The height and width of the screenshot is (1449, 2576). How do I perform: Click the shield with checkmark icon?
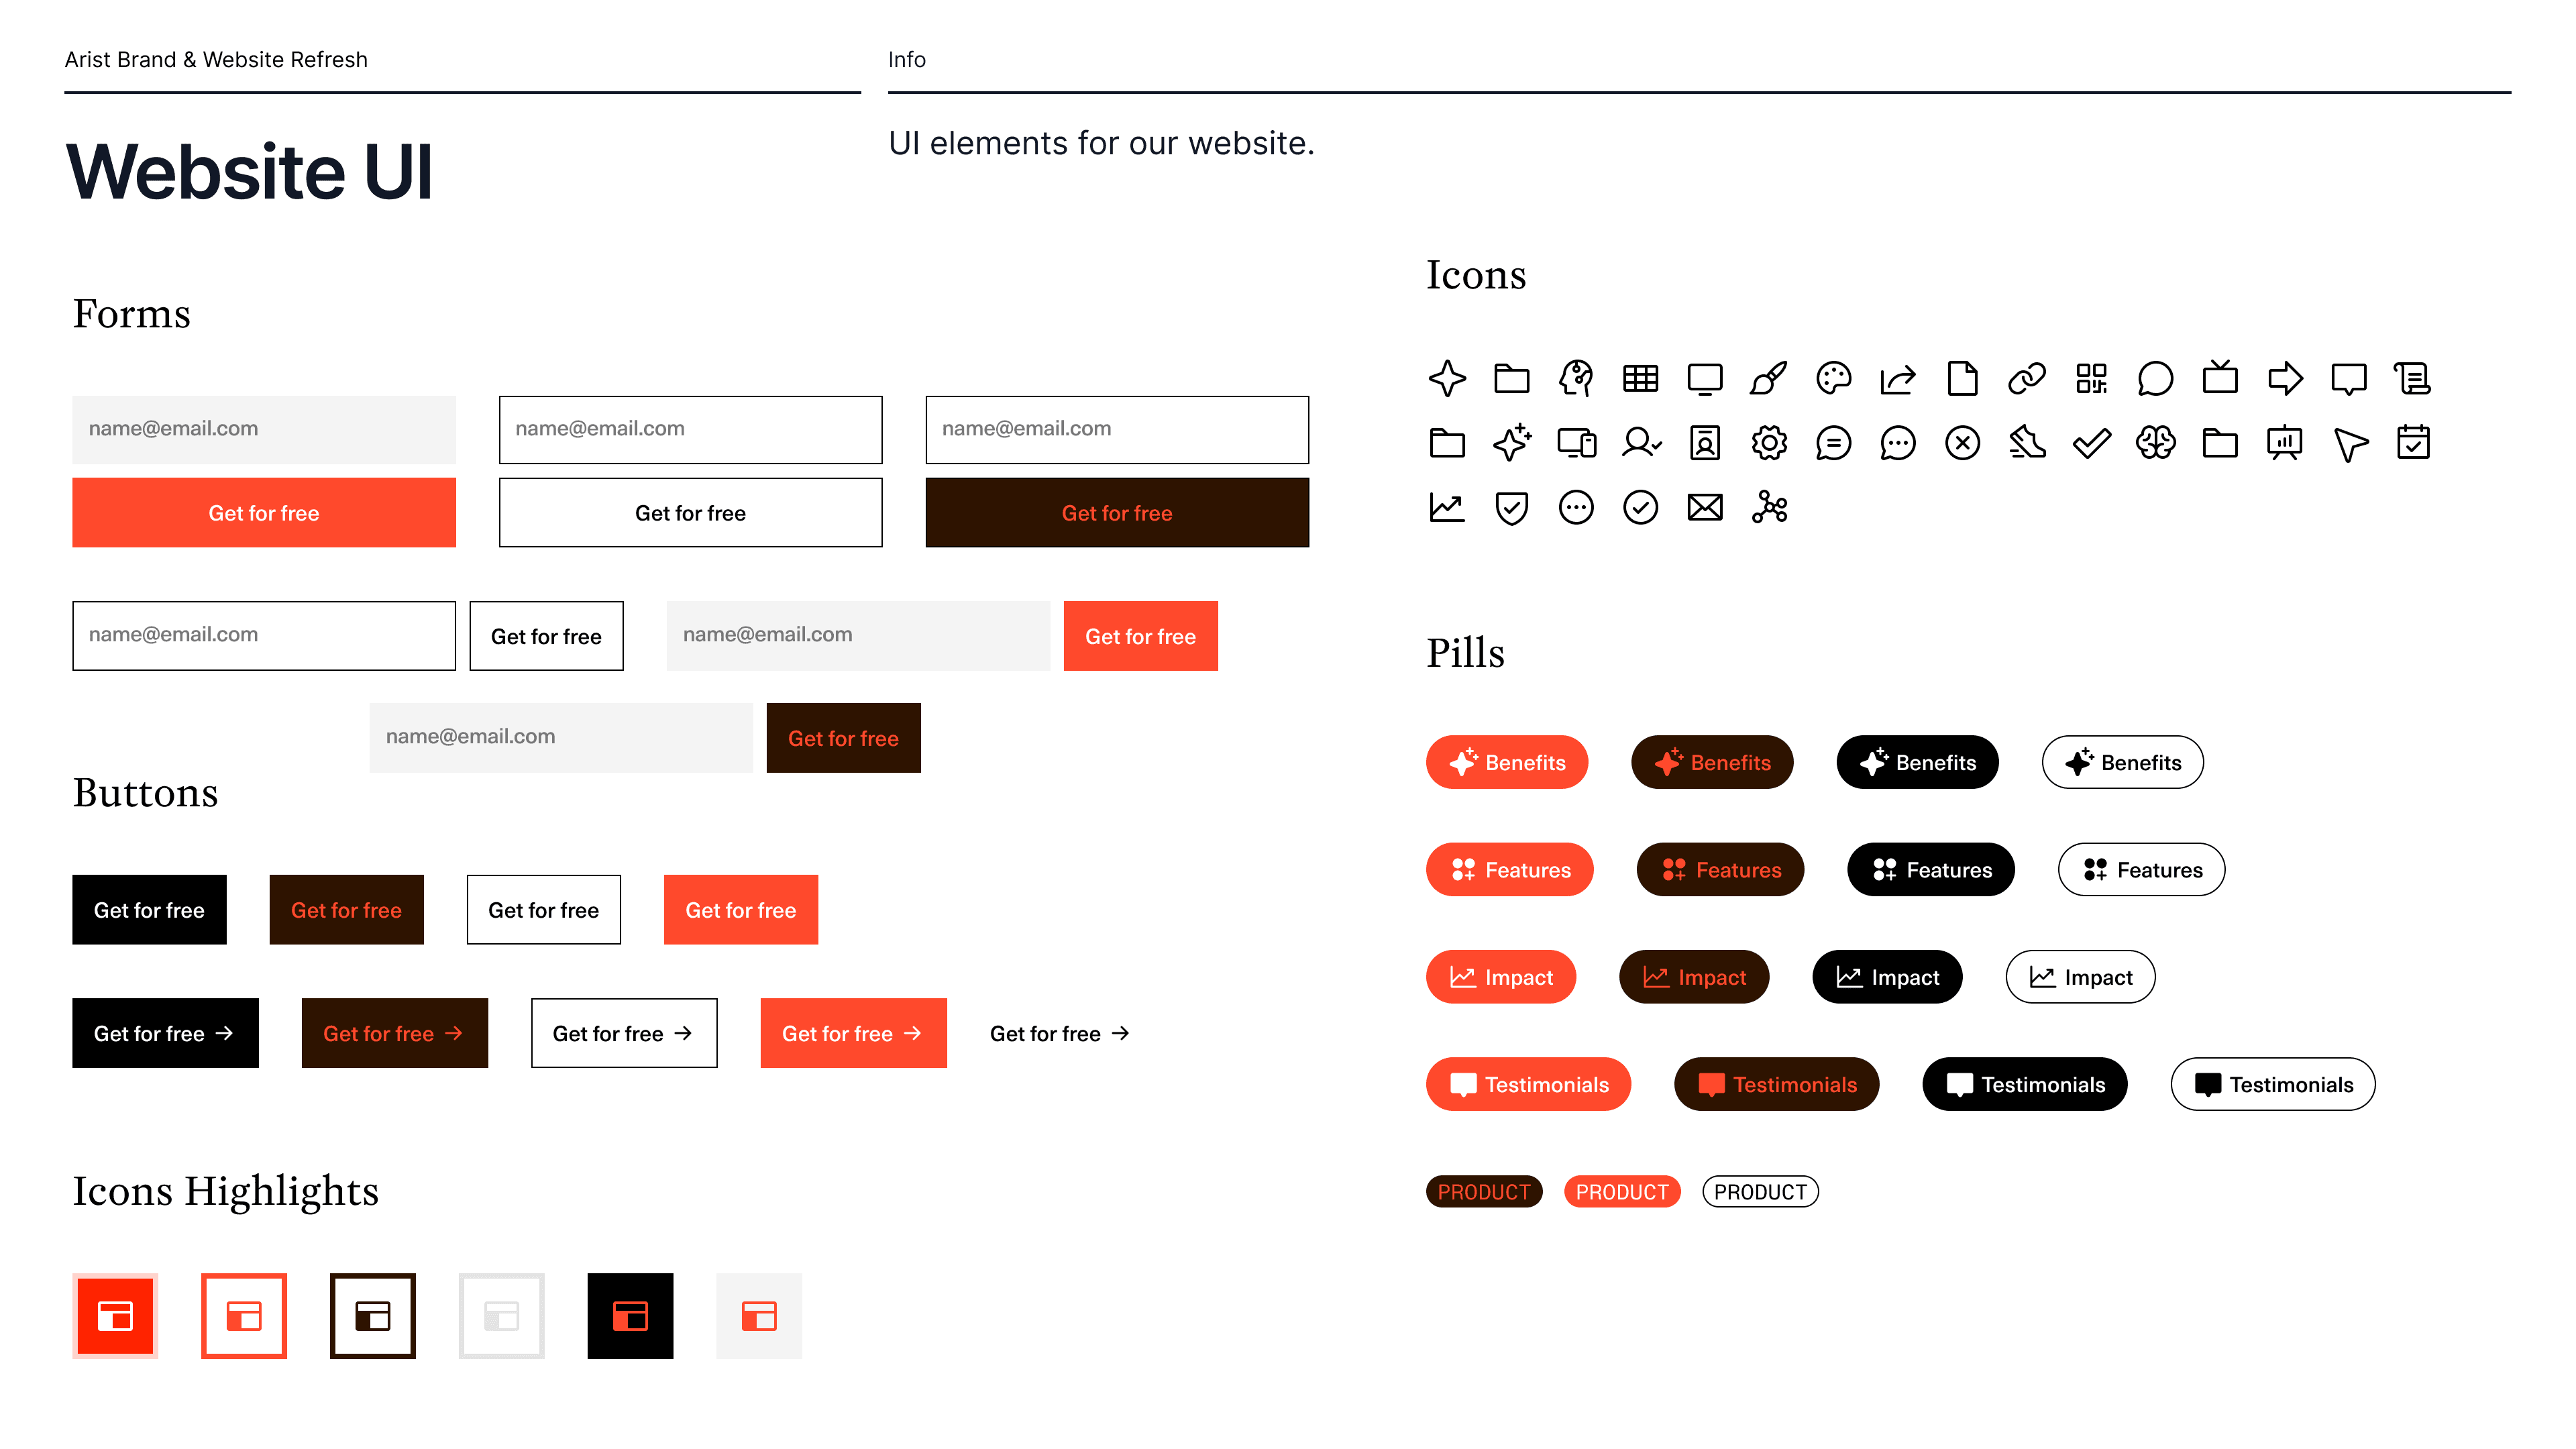(x=1511, y=508)
